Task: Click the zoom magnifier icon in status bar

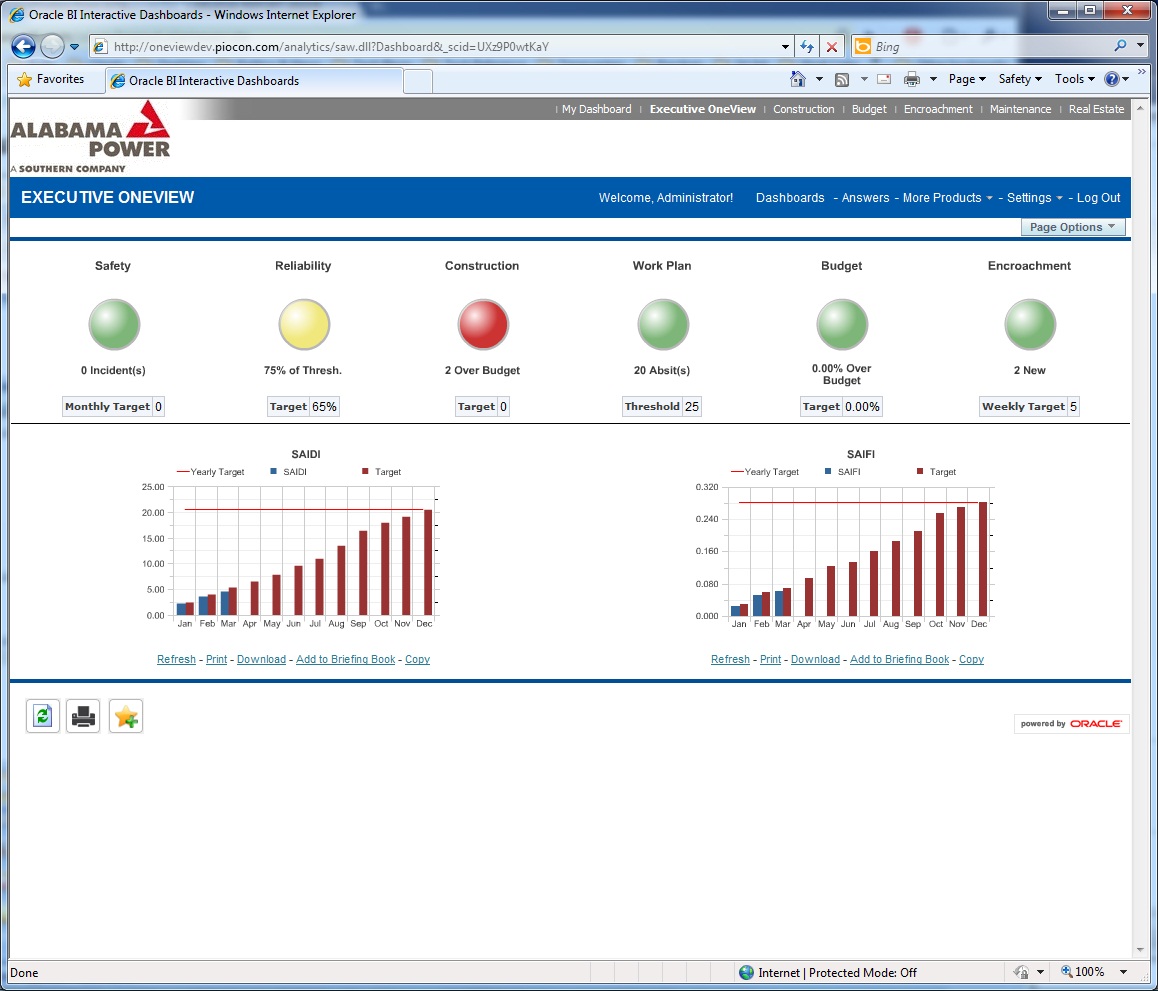Action: [x=1066, y=972]
